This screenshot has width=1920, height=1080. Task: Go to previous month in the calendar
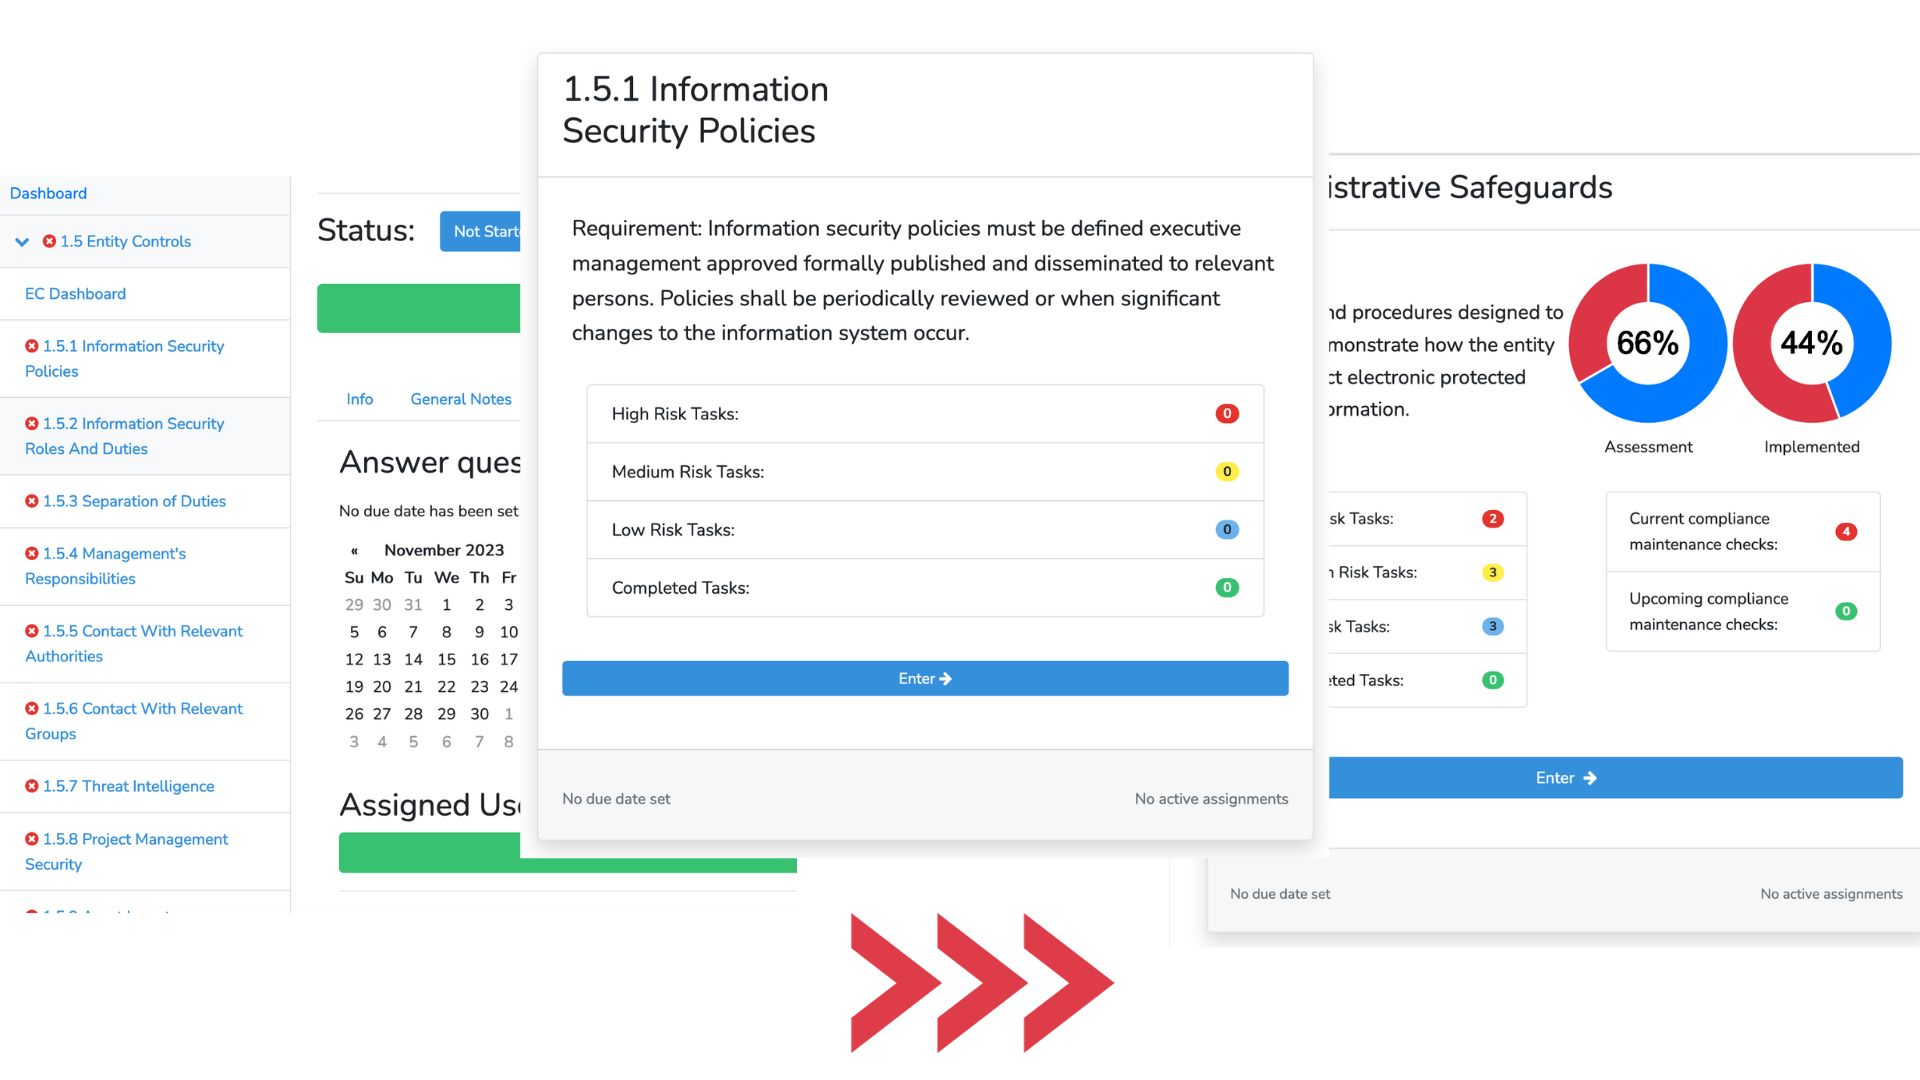tap(353, 549)
